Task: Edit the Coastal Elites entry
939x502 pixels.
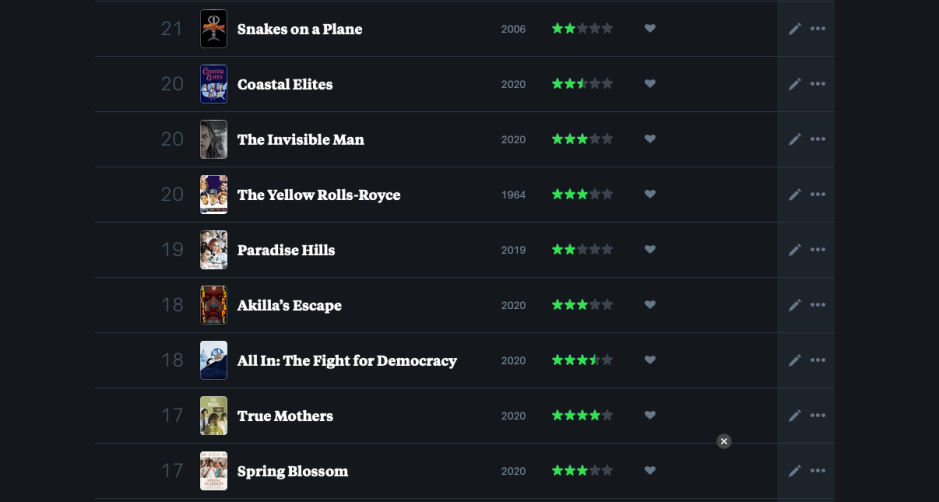Action: pos(795,84)
